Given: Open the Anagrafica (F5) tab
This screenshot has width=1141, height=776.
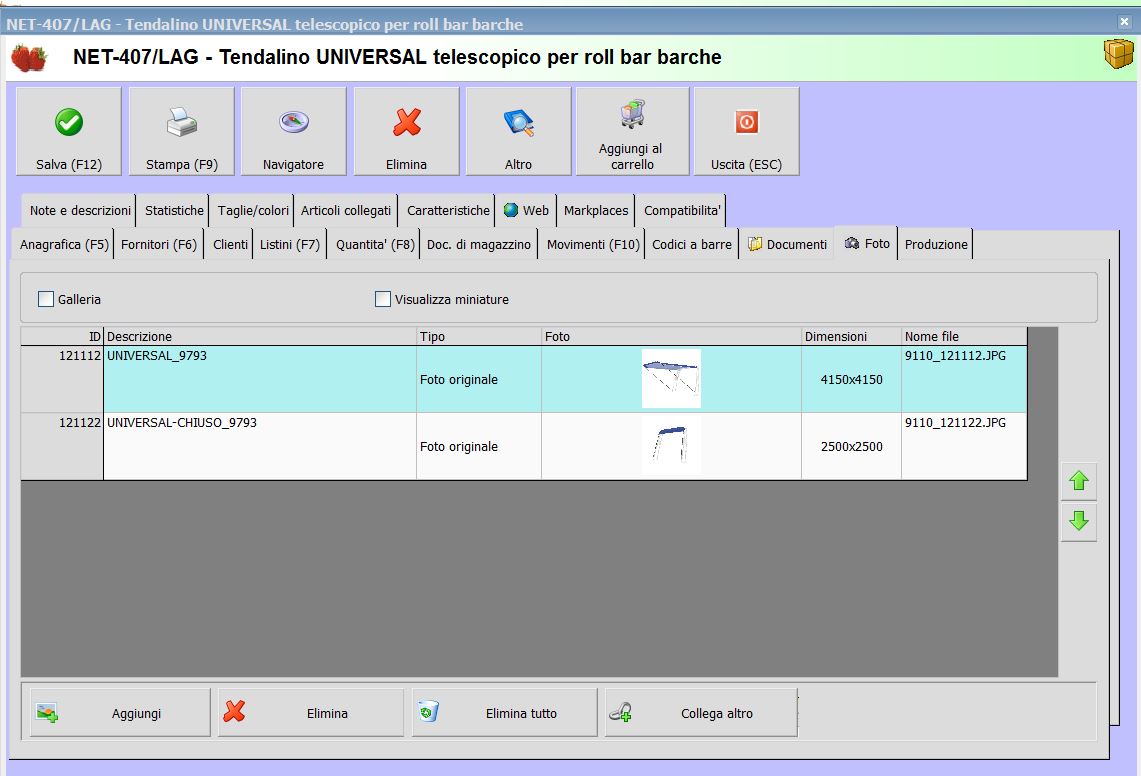Looking at the screenshot, I should [x=63, y=245].
